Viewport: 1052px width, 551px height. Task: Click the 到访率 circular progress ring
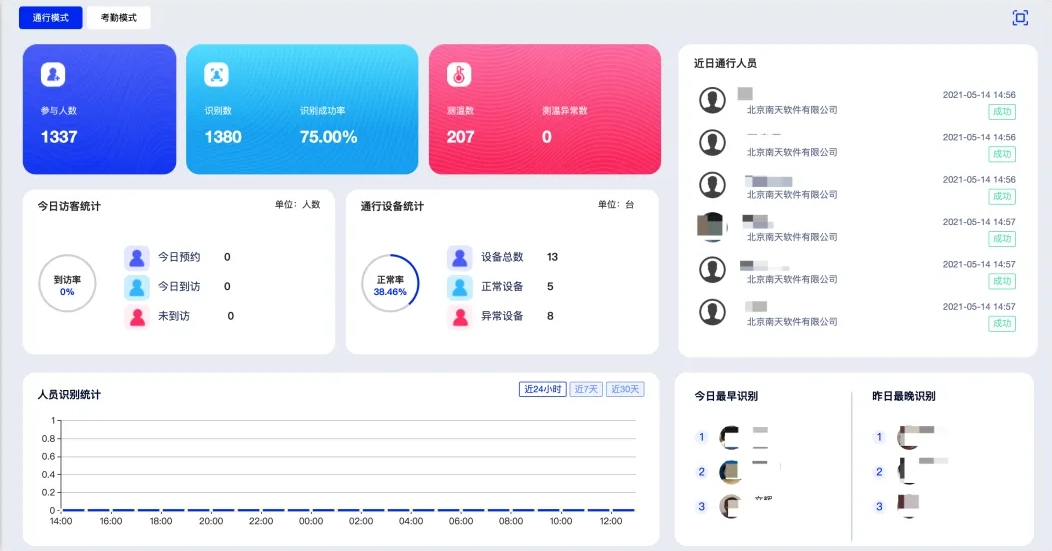coord(67,284)
